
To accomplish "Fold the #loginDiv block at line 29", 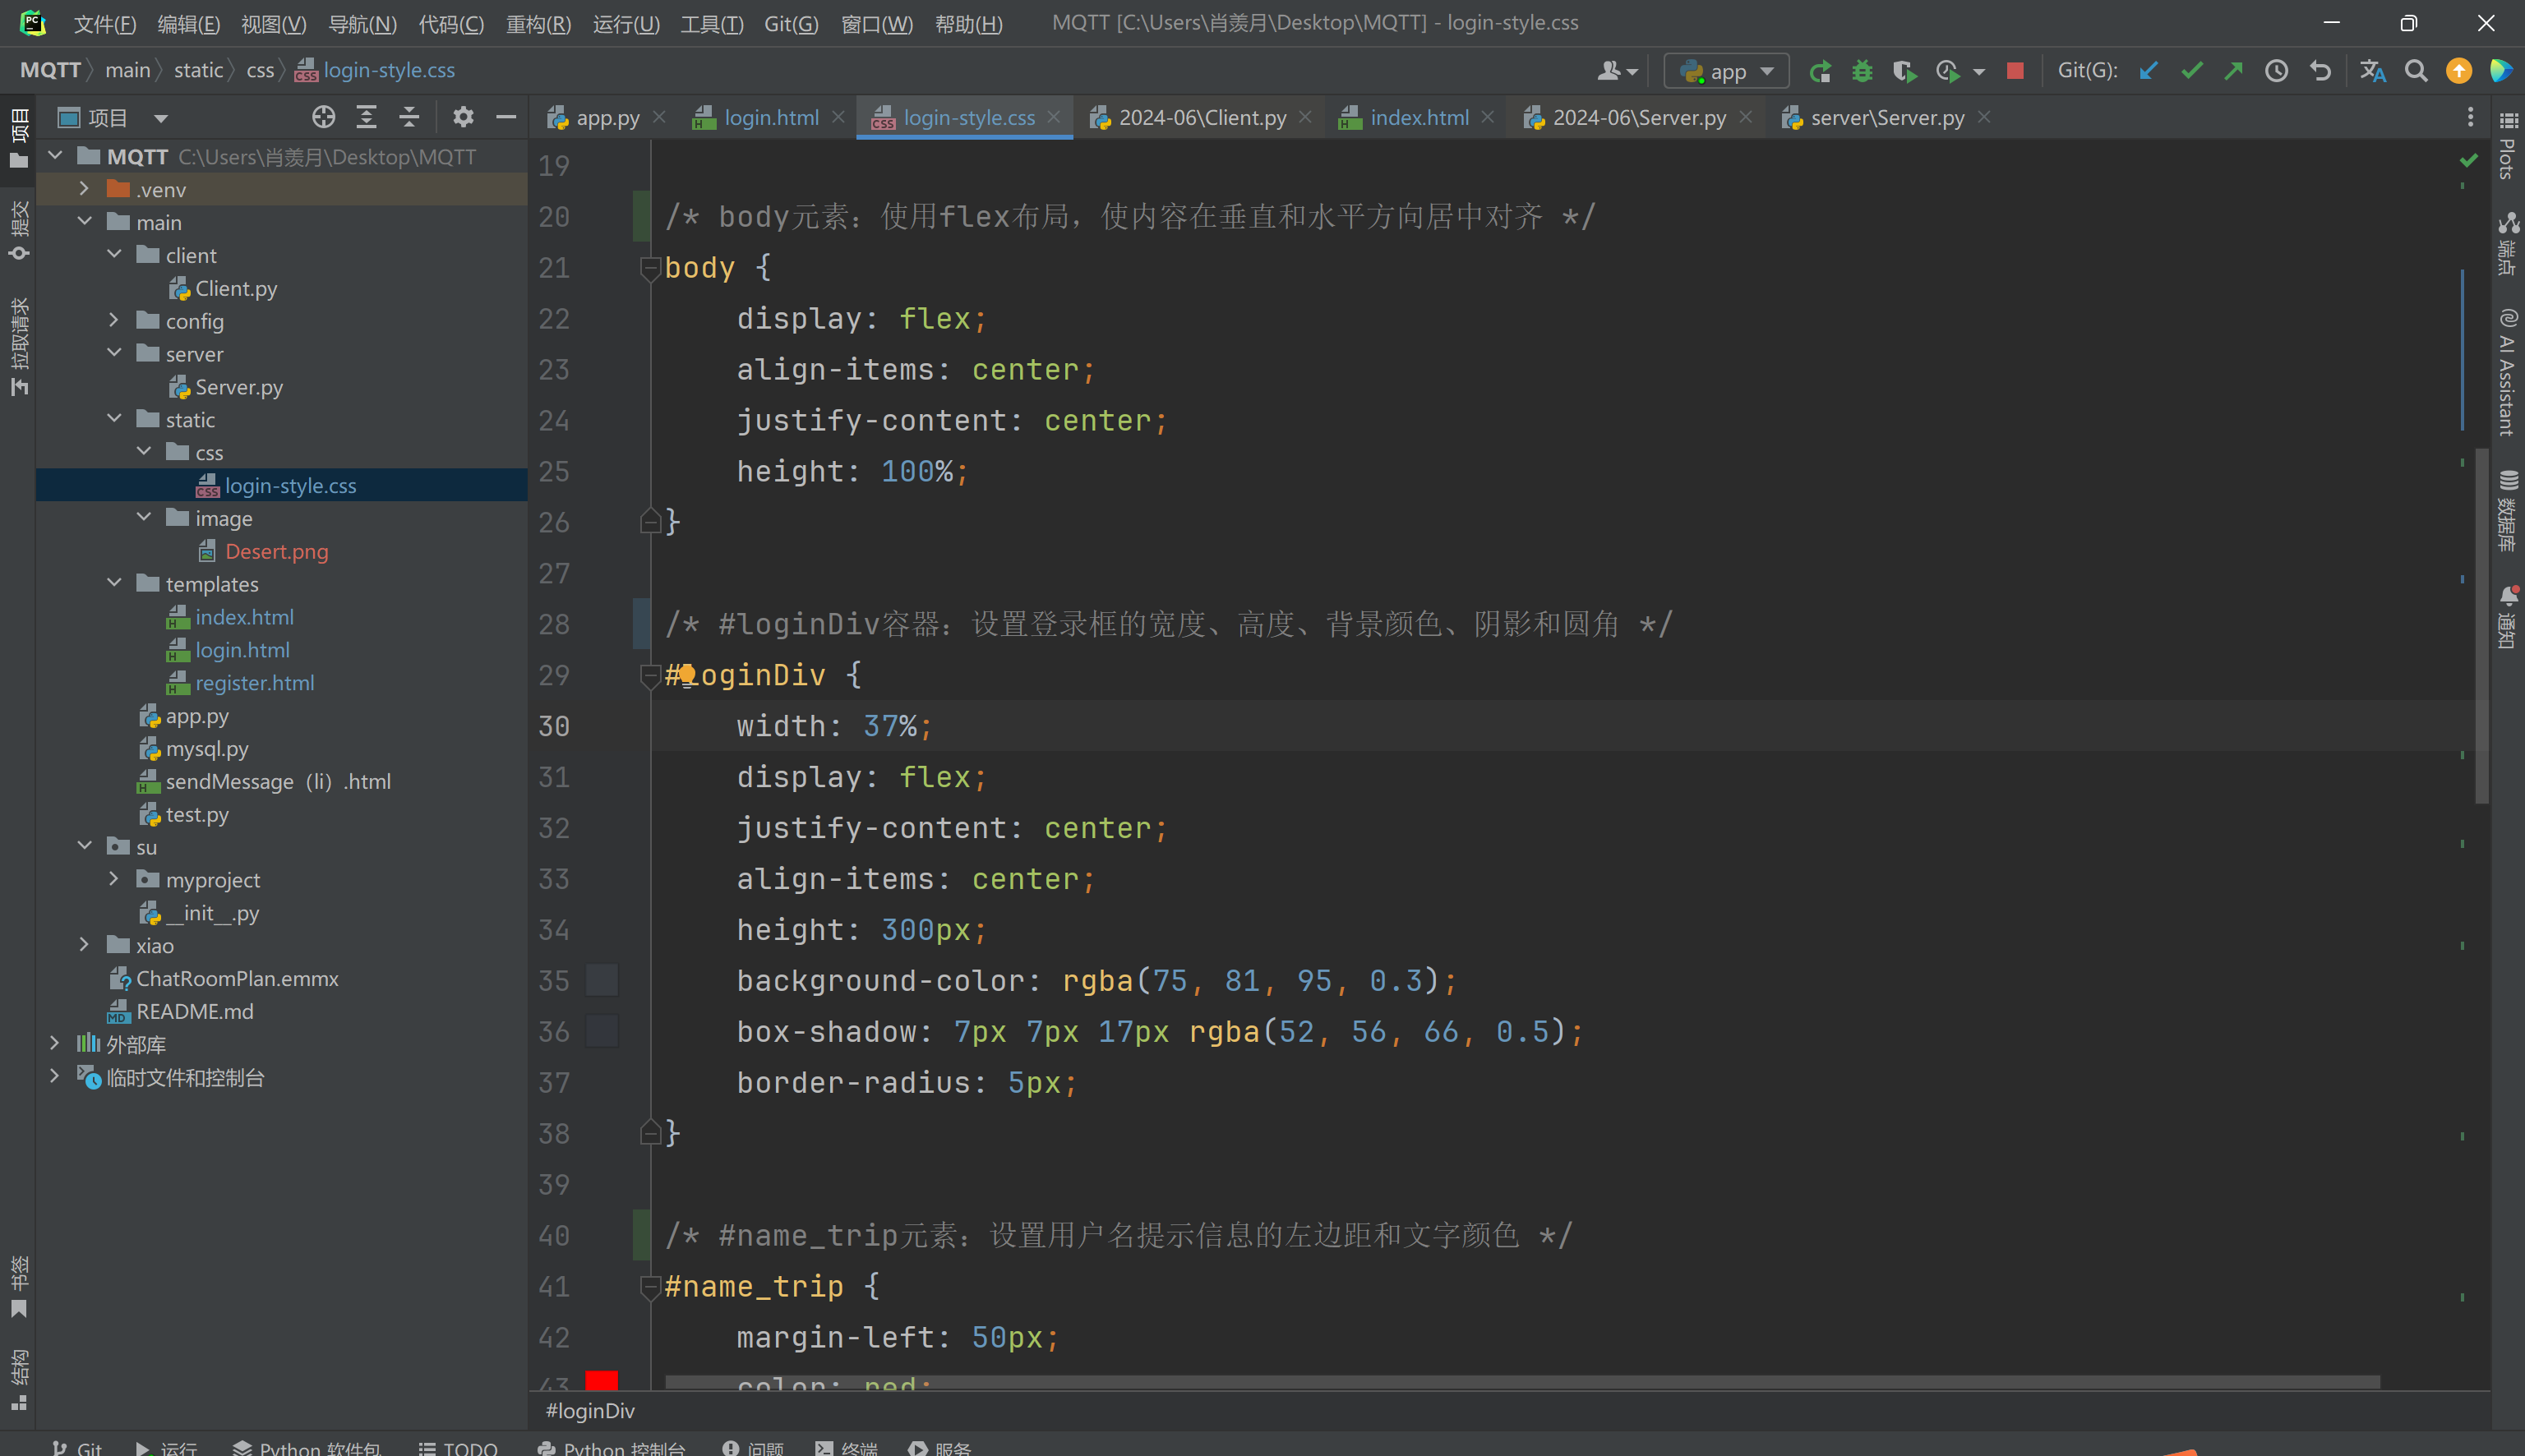I will (x=650, y=676).
